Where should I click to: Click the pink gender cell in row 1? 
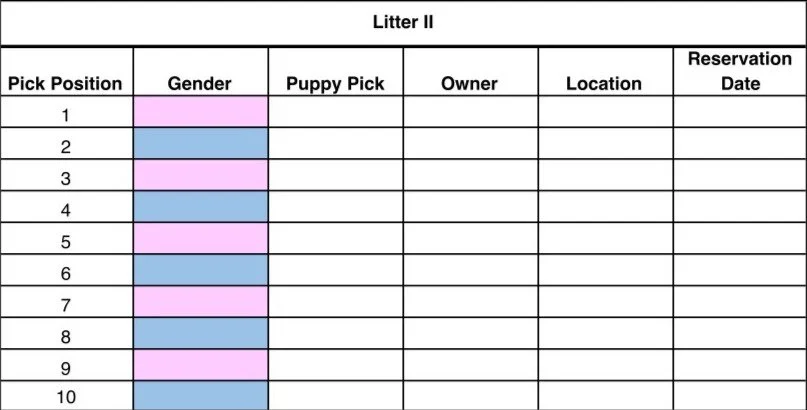pos(201,112)
